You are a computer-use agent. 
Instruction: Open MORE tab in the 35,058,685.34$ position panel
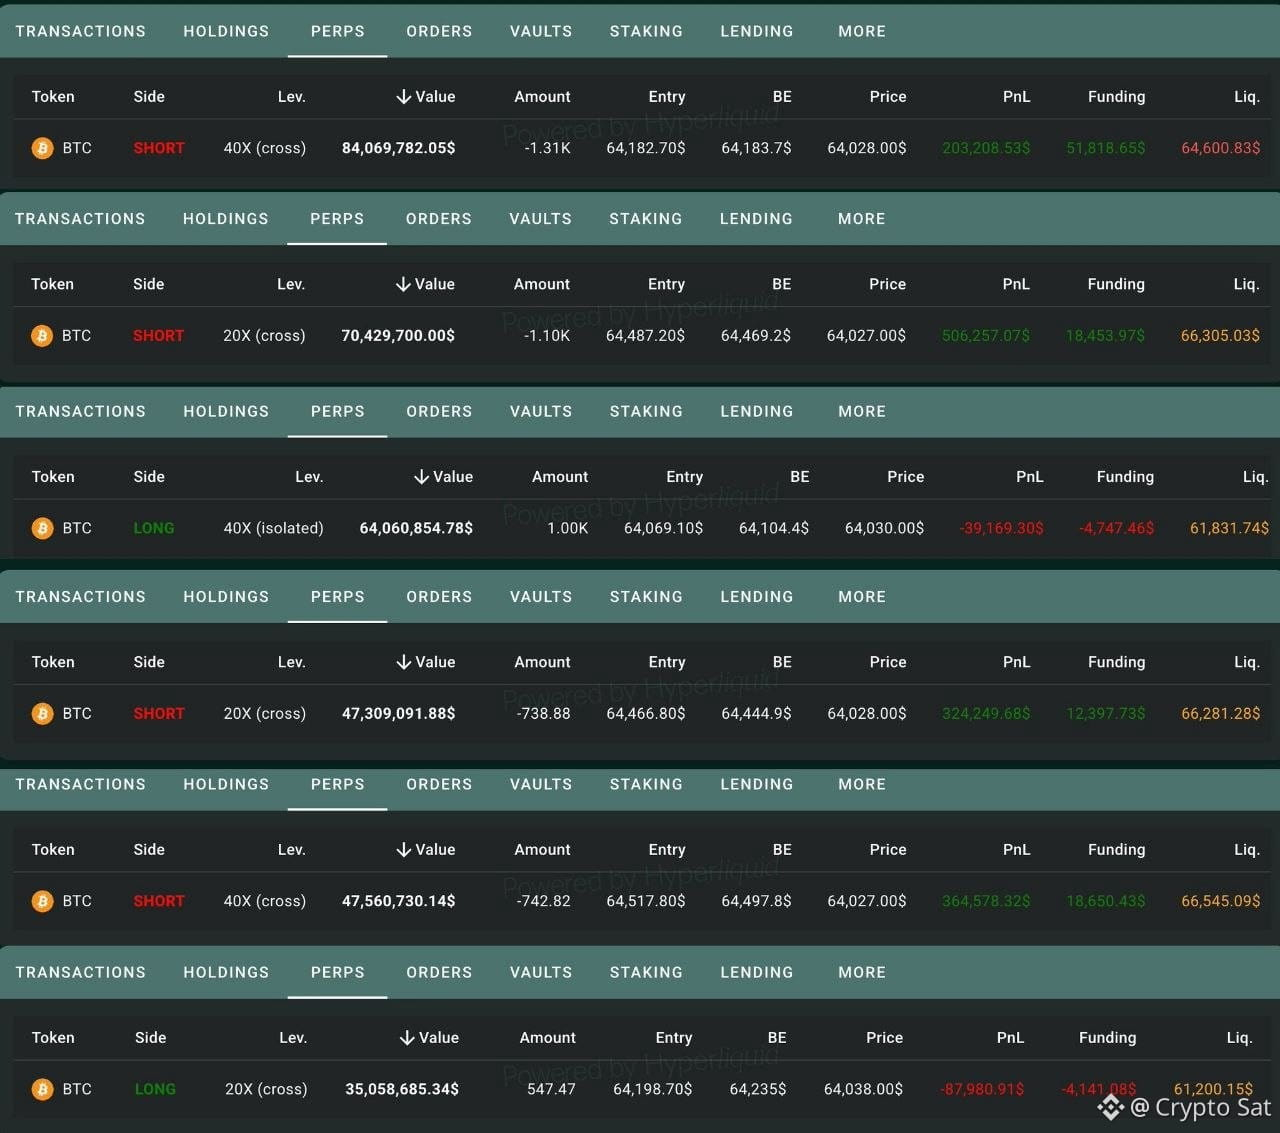[x=862, y=973]
